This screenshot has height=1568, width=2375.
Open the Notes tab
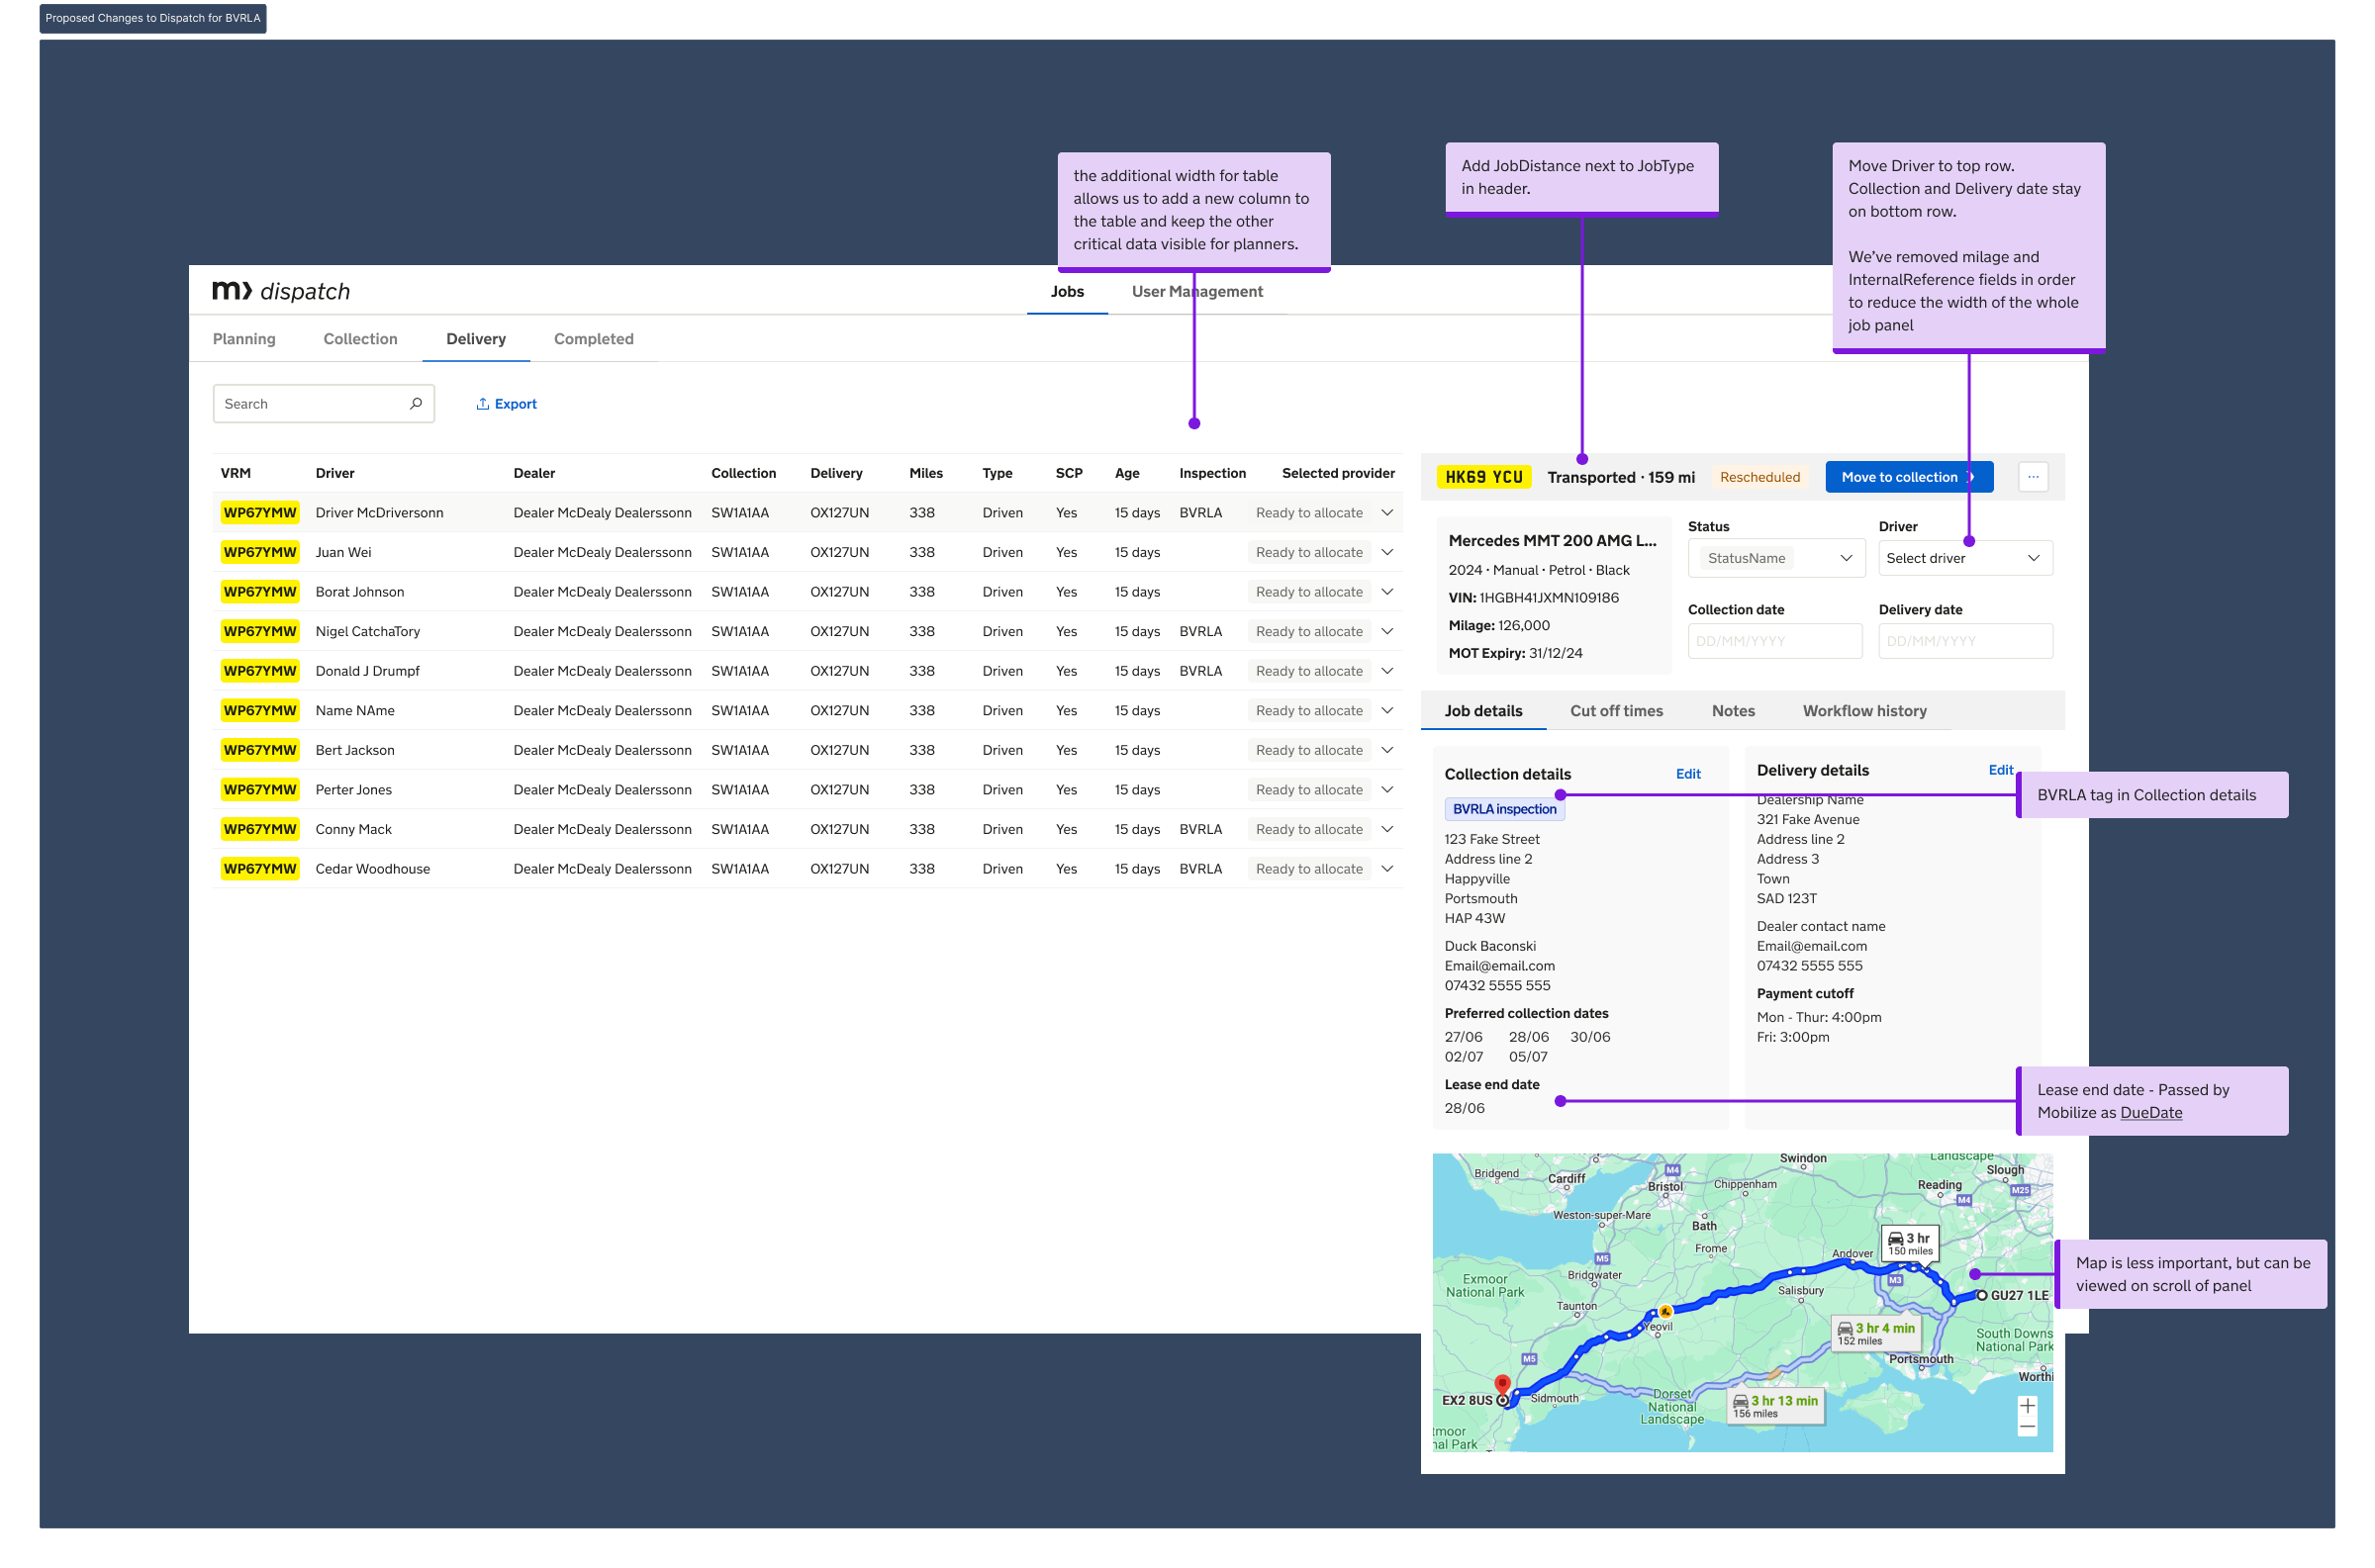pos(1733,711)
